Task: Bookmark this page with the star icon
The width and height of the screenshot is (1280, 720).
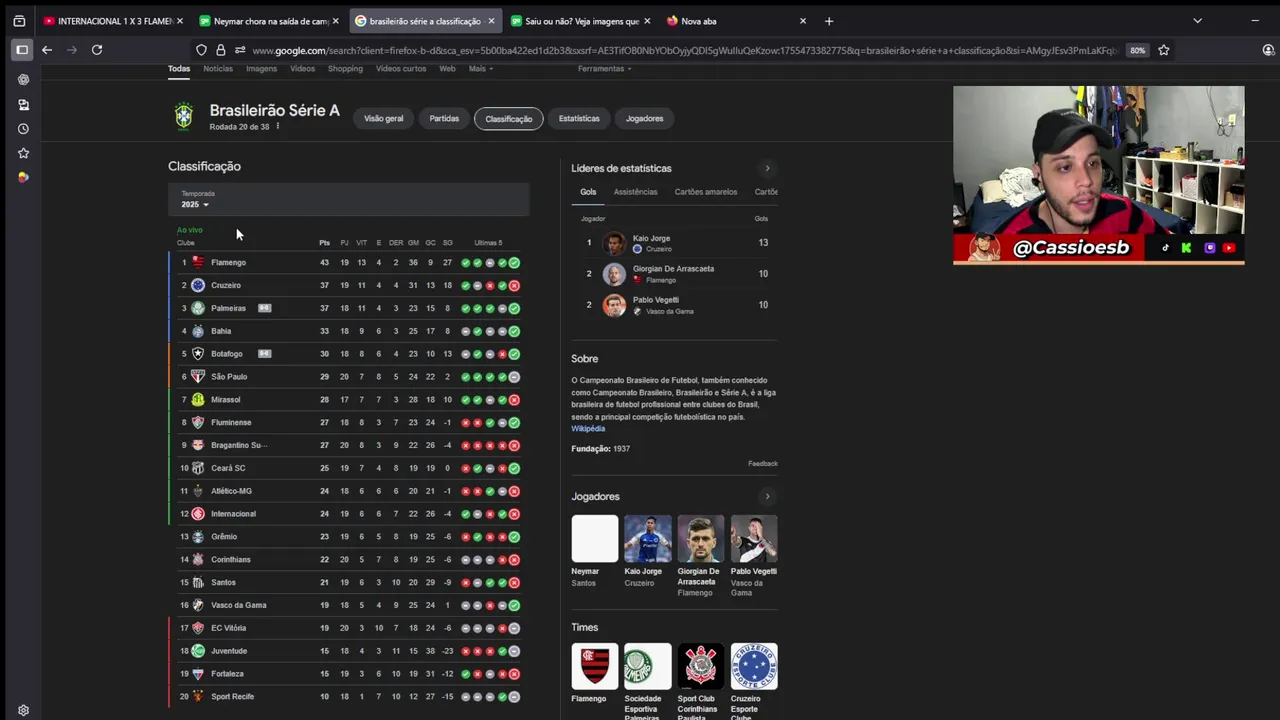Action: (x=1164, y=50)
